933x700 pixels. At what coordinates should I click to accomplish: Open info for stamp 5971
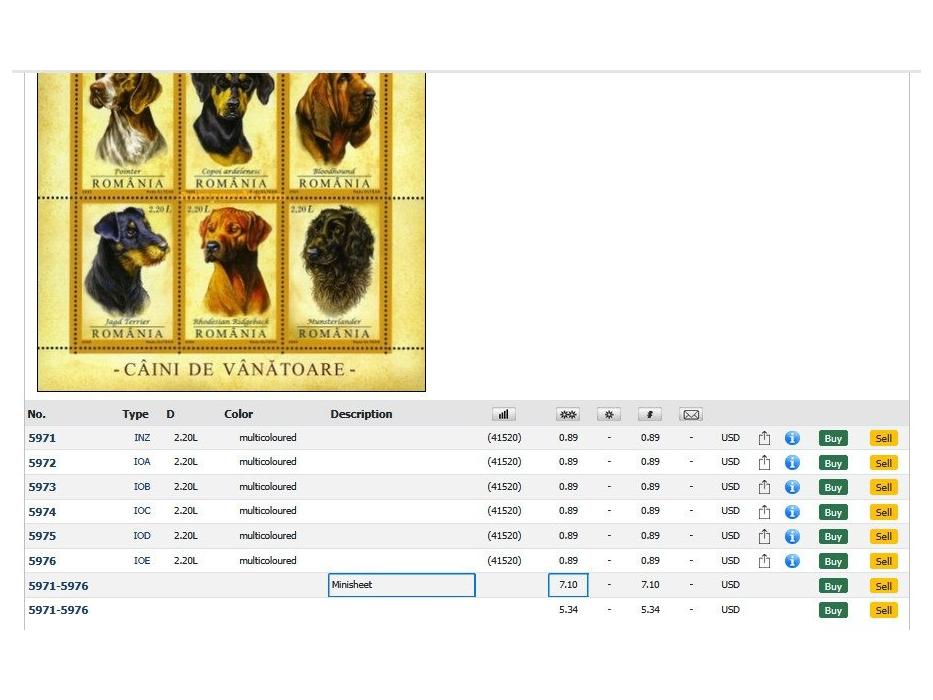coord(792,438)
